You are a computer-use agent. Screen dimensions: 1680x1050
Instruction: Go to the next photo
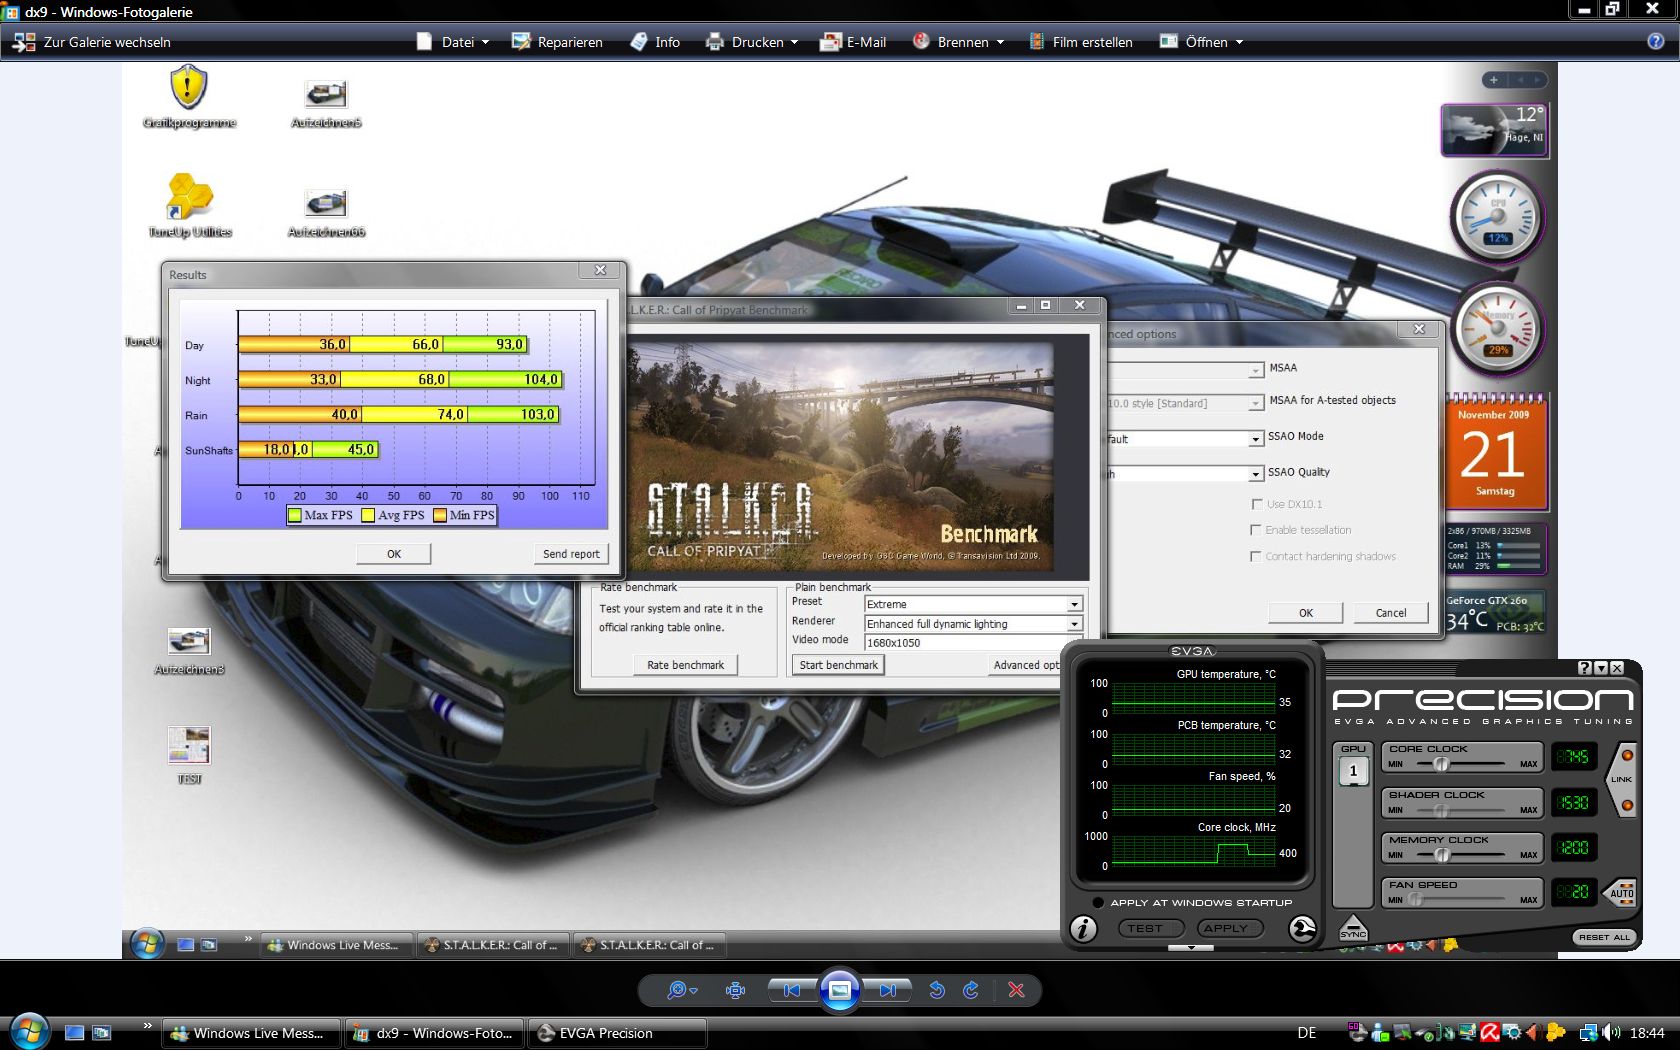tap(888, 990)
